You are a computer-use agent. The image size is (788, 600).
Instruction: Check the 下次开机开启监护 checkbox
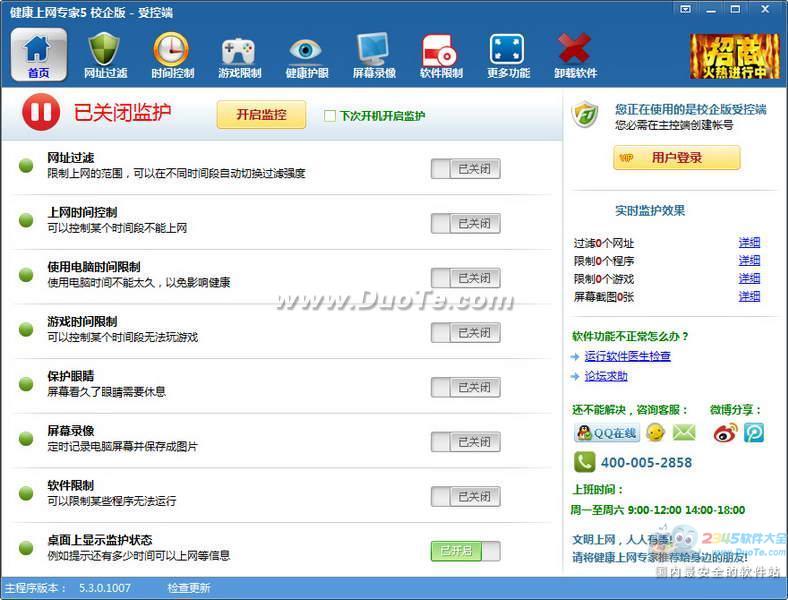pos(330,116)
